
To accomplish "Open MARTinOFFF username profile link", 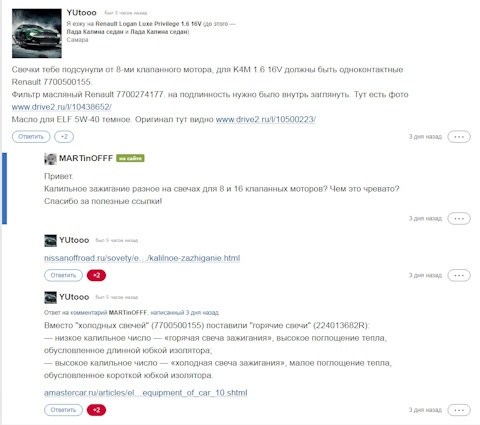I will coord(86,158).
